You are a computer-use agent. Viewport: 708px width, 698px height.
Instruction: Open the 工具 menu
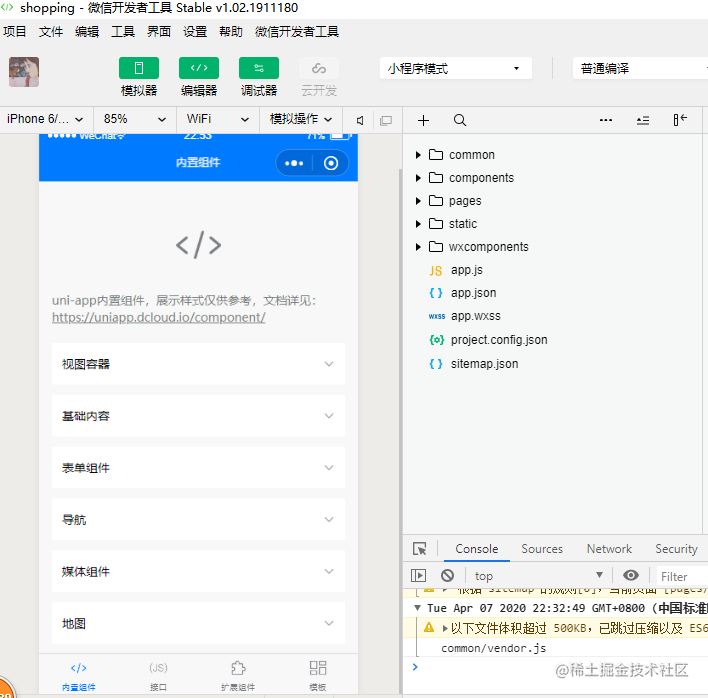[123, 32]
